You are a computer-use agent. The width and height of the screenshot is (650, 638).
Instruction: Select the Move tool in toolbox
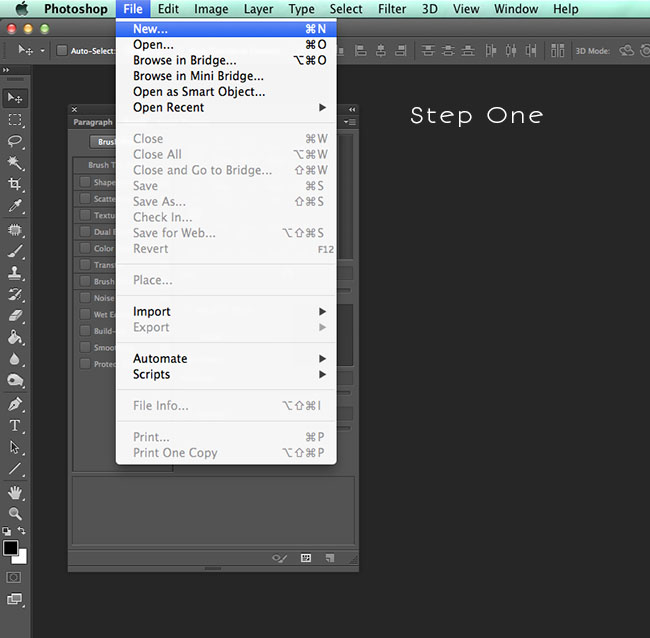(x=15, y=98)
